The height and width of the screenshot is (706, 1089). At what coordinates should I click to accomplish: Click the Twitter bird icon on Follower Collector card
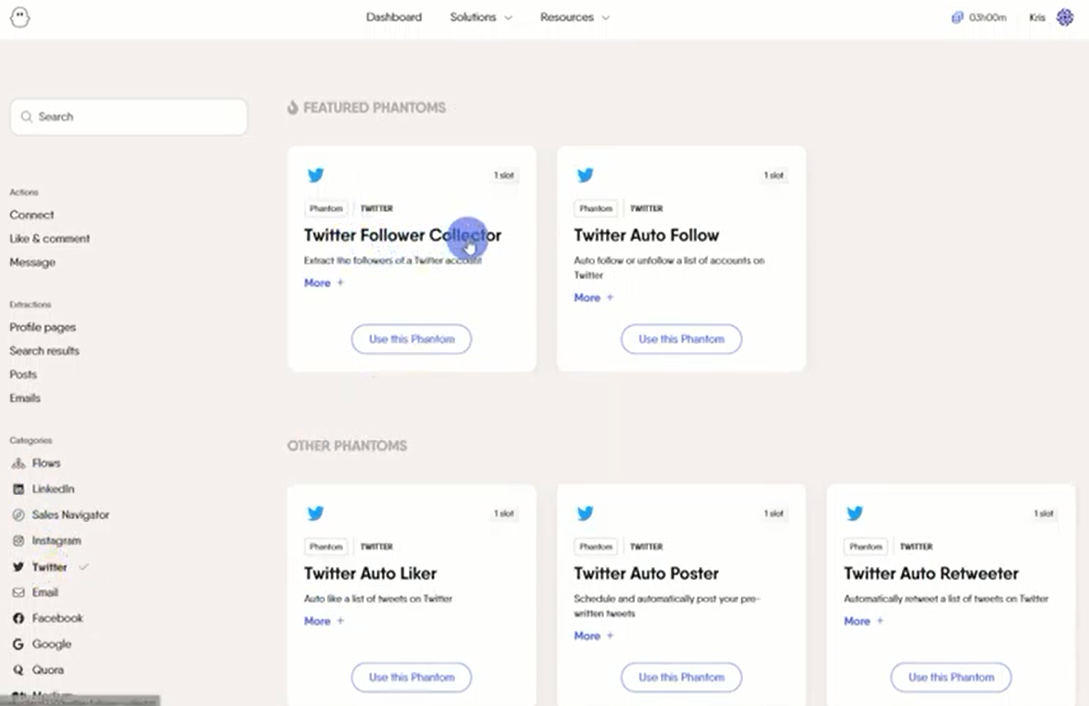pyautogui.click(x=316, y=174)
